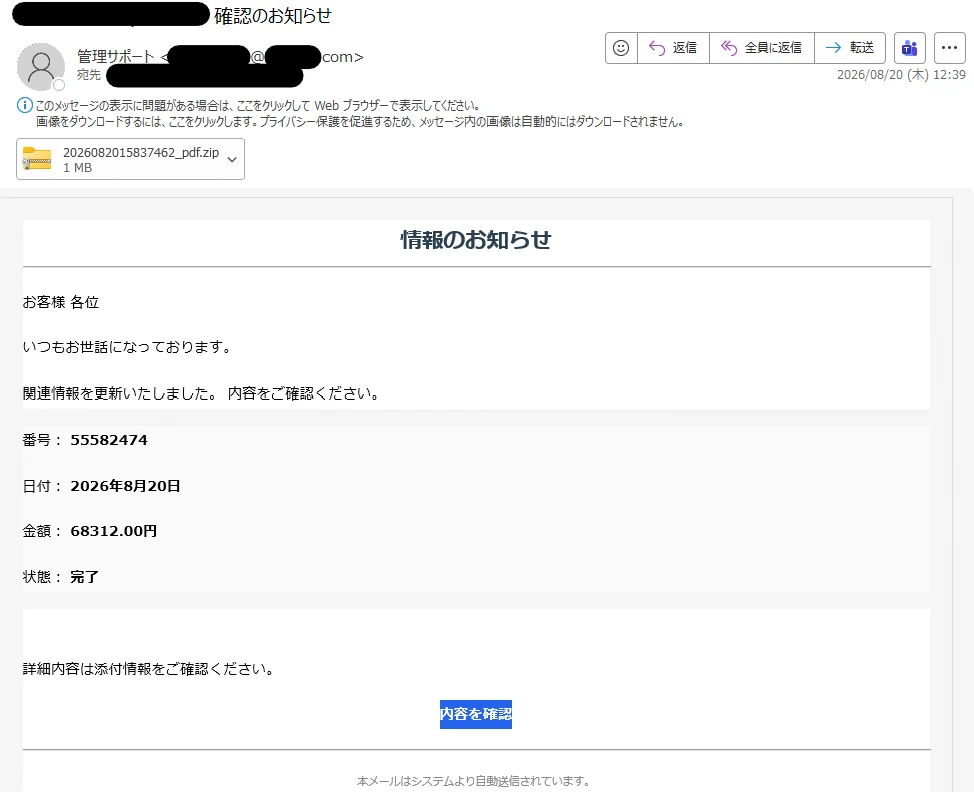Image resolution: width=974 pixels, height=792 pixels.
Task: Click the received date 2026/08/20 (木) 12:39
Action: [x=901, y=75]
